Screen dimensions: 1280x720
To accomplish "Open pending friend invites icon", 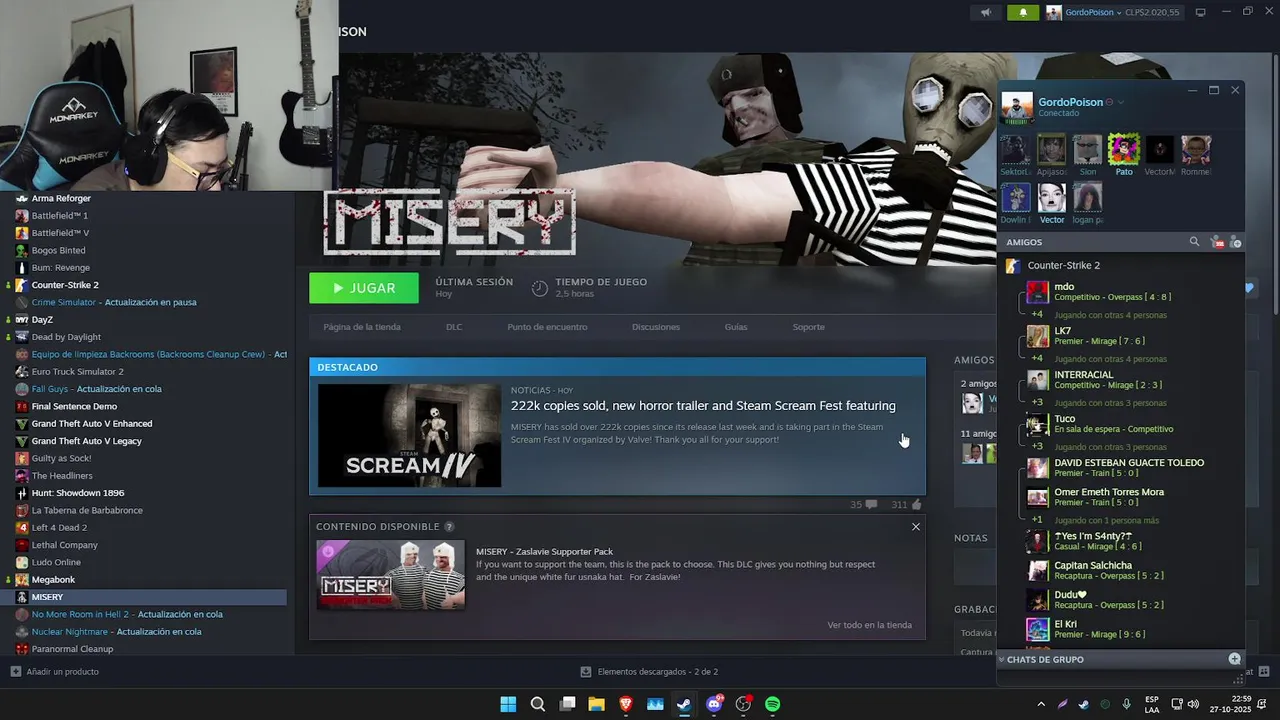I will pyautogui.click(x=1217, y=242).
